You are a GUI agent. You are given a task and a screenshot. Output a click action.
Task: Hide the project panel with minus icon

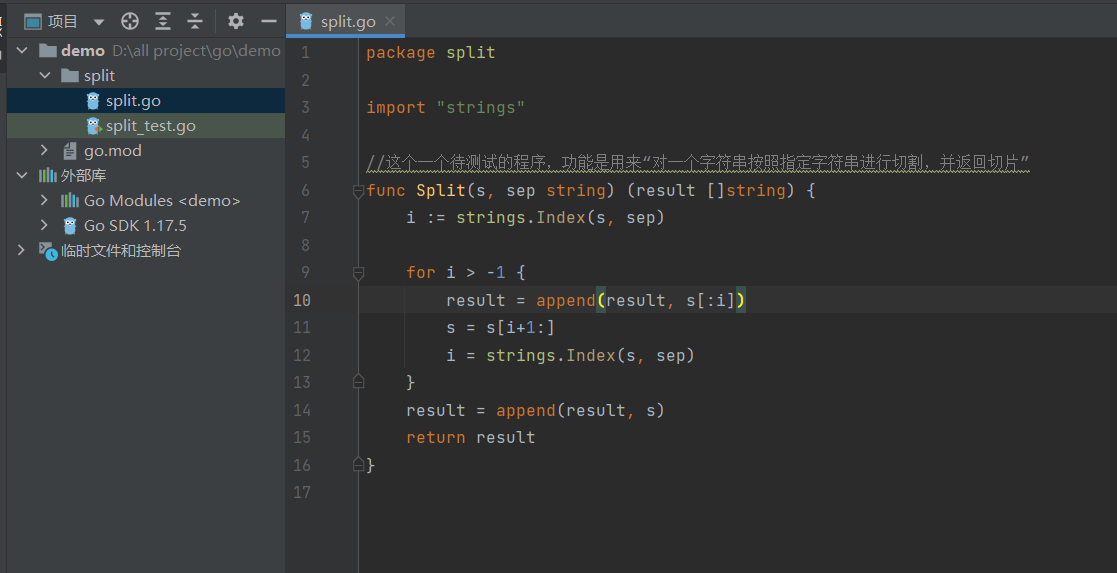(x=269, y=21)
